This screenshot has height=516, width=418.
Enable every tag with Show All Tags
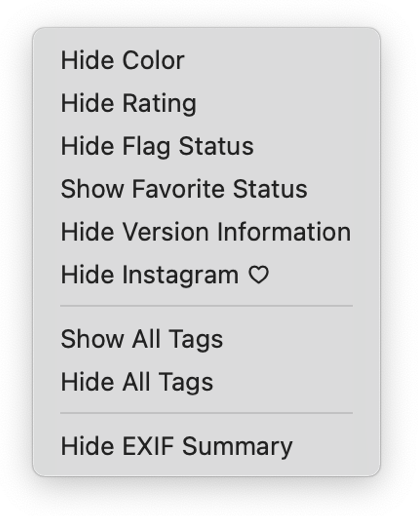click(206, 339)
